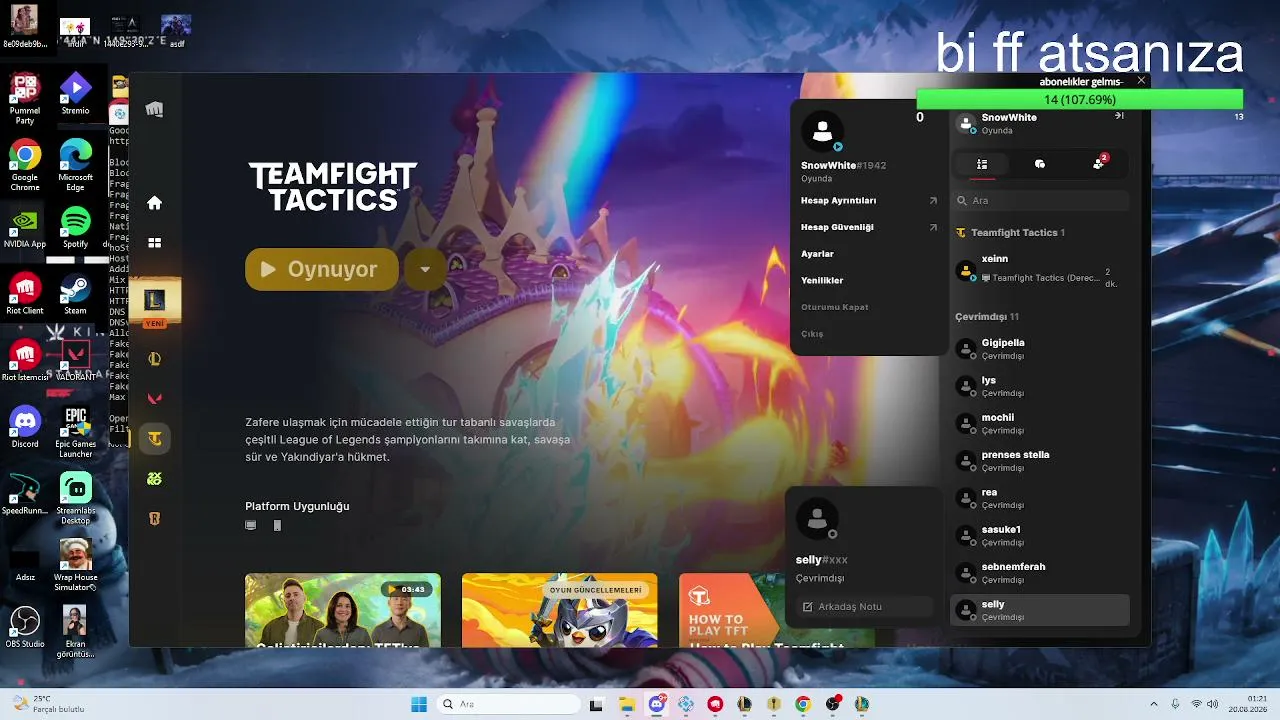
Task: Open Google Chrome desktop shortcut
Action: click(x=25, y=166)
